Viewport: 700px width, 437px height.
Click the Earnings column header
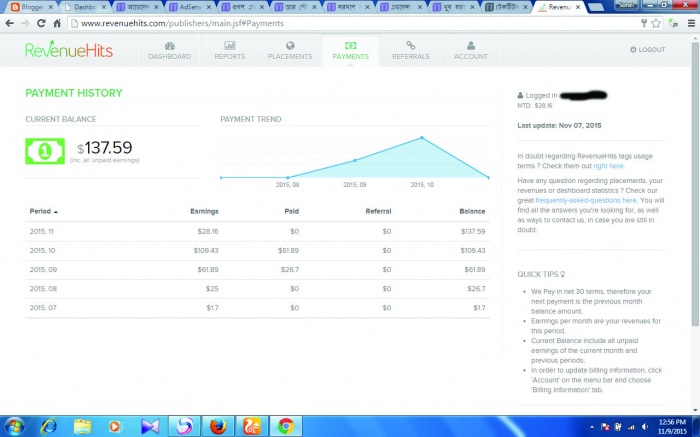[x=204, y=211]
